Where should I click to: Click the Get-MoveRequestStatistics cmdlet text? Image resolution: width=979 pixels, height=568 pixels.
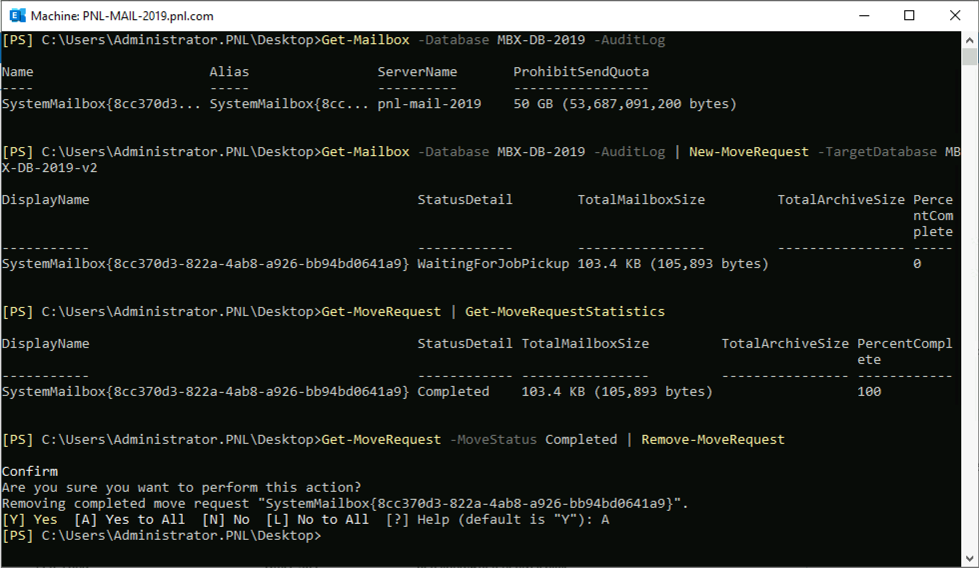click(x=564, y=312)
